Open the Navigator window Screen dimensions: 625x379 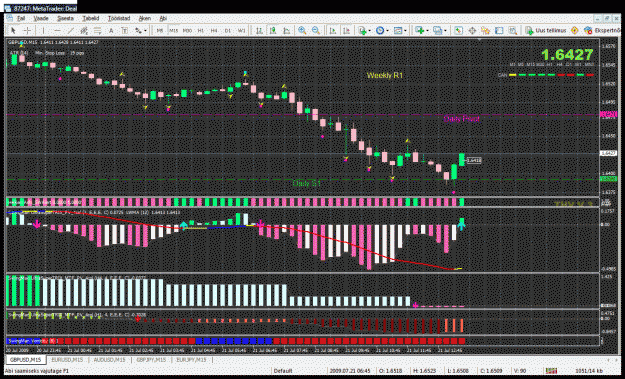pyautogui.click(x=485, y=30)
